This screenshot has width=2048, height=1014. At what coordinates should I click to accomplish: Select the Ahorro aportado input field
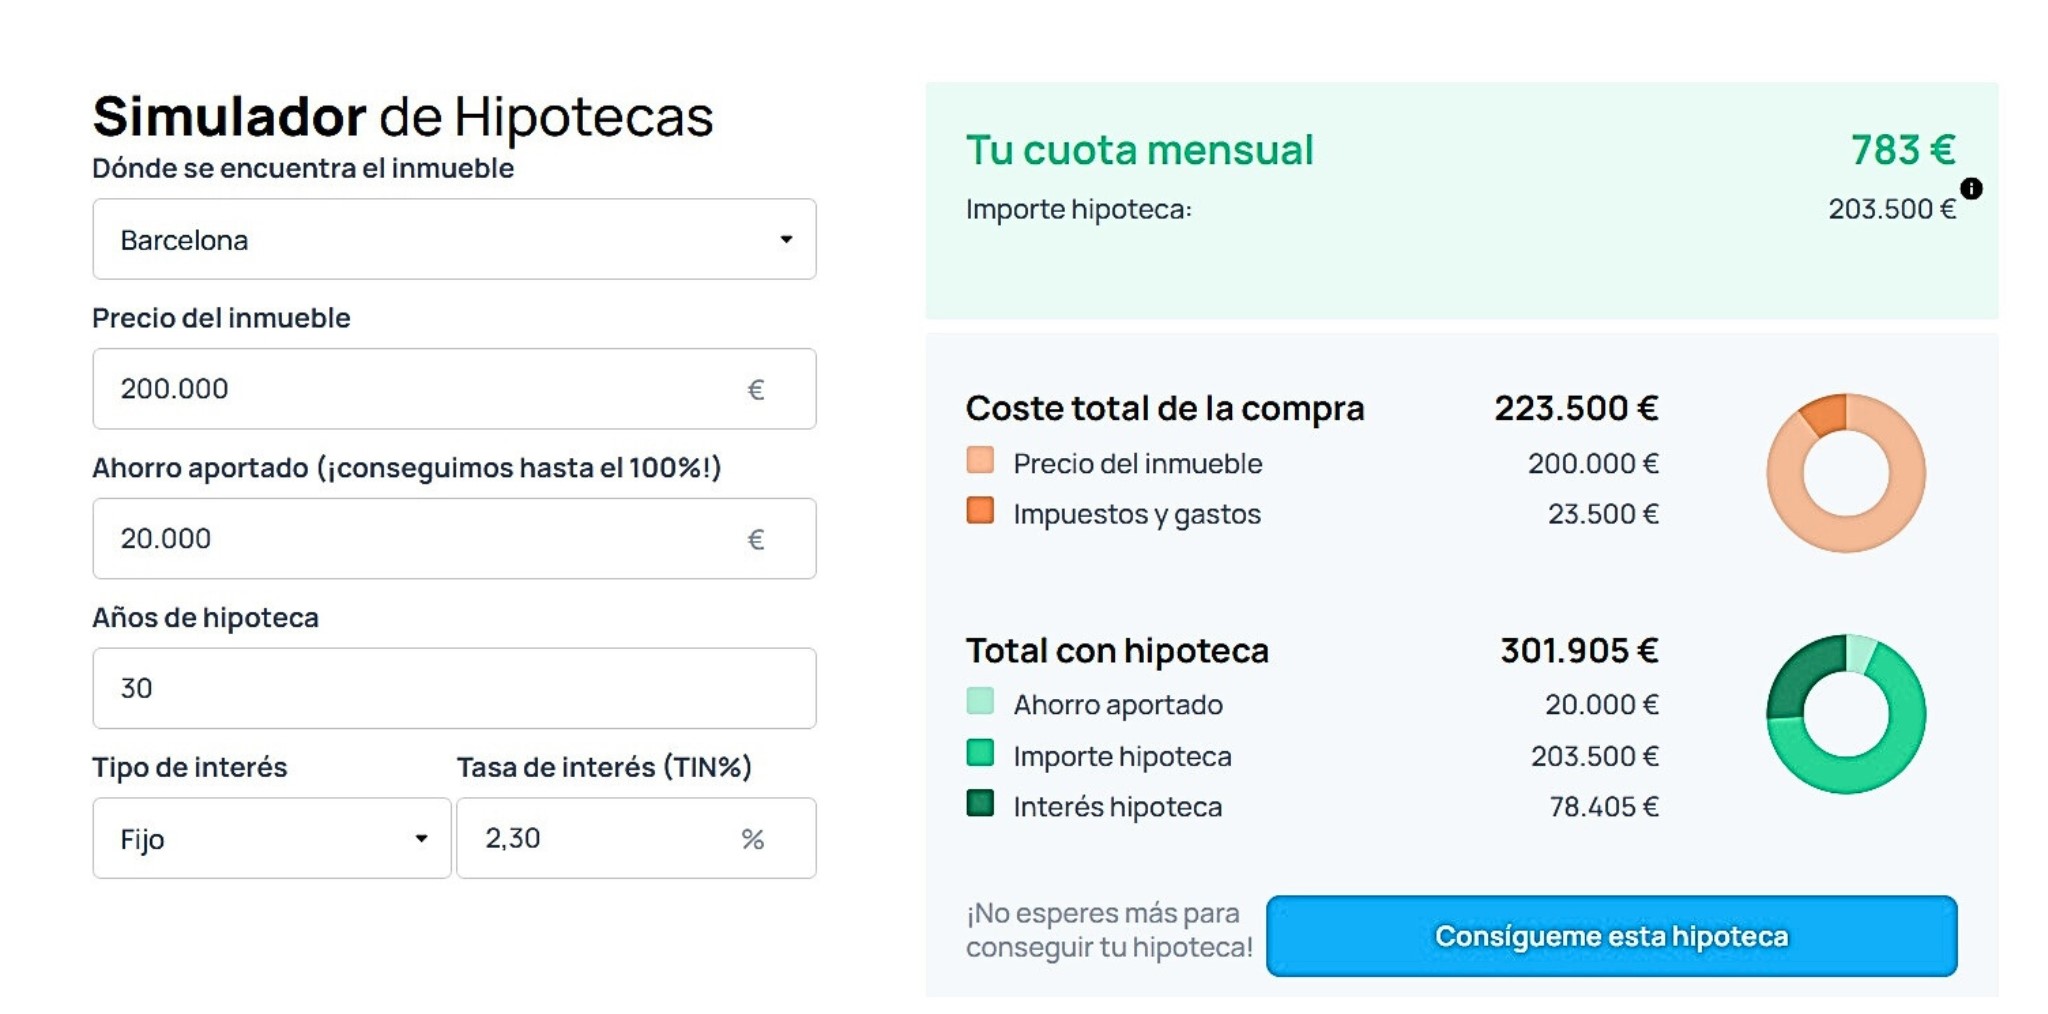[400, 539]
